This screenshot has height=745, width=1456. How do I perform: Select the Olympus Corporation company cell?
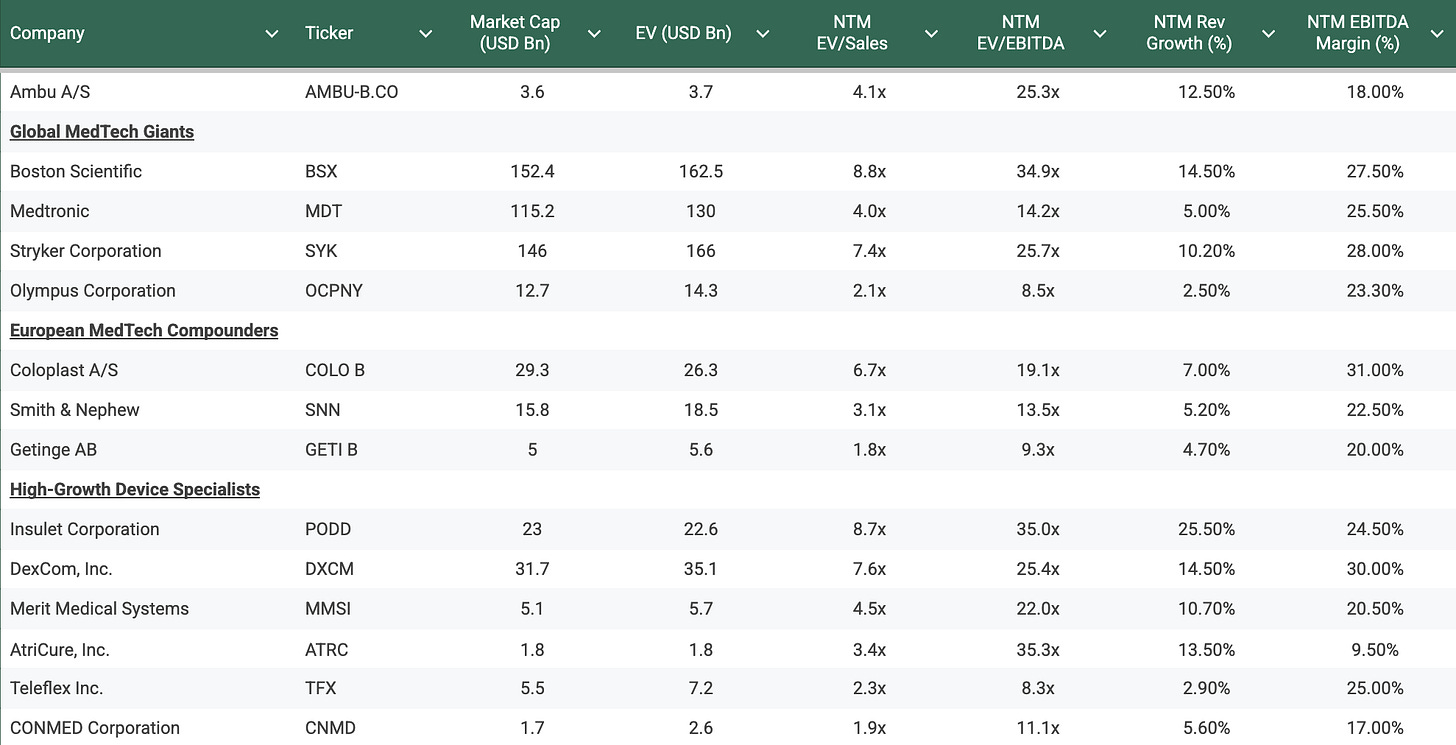click(x=93, y=291)
